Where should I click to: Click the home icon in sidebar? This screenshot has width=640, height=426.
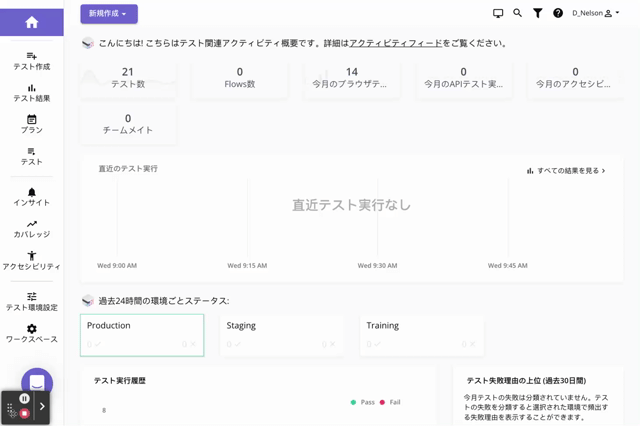point(31,22)
